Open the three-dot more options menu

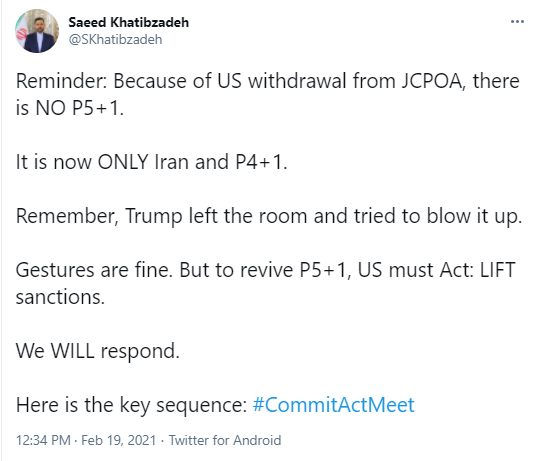[x=517, y=22]
